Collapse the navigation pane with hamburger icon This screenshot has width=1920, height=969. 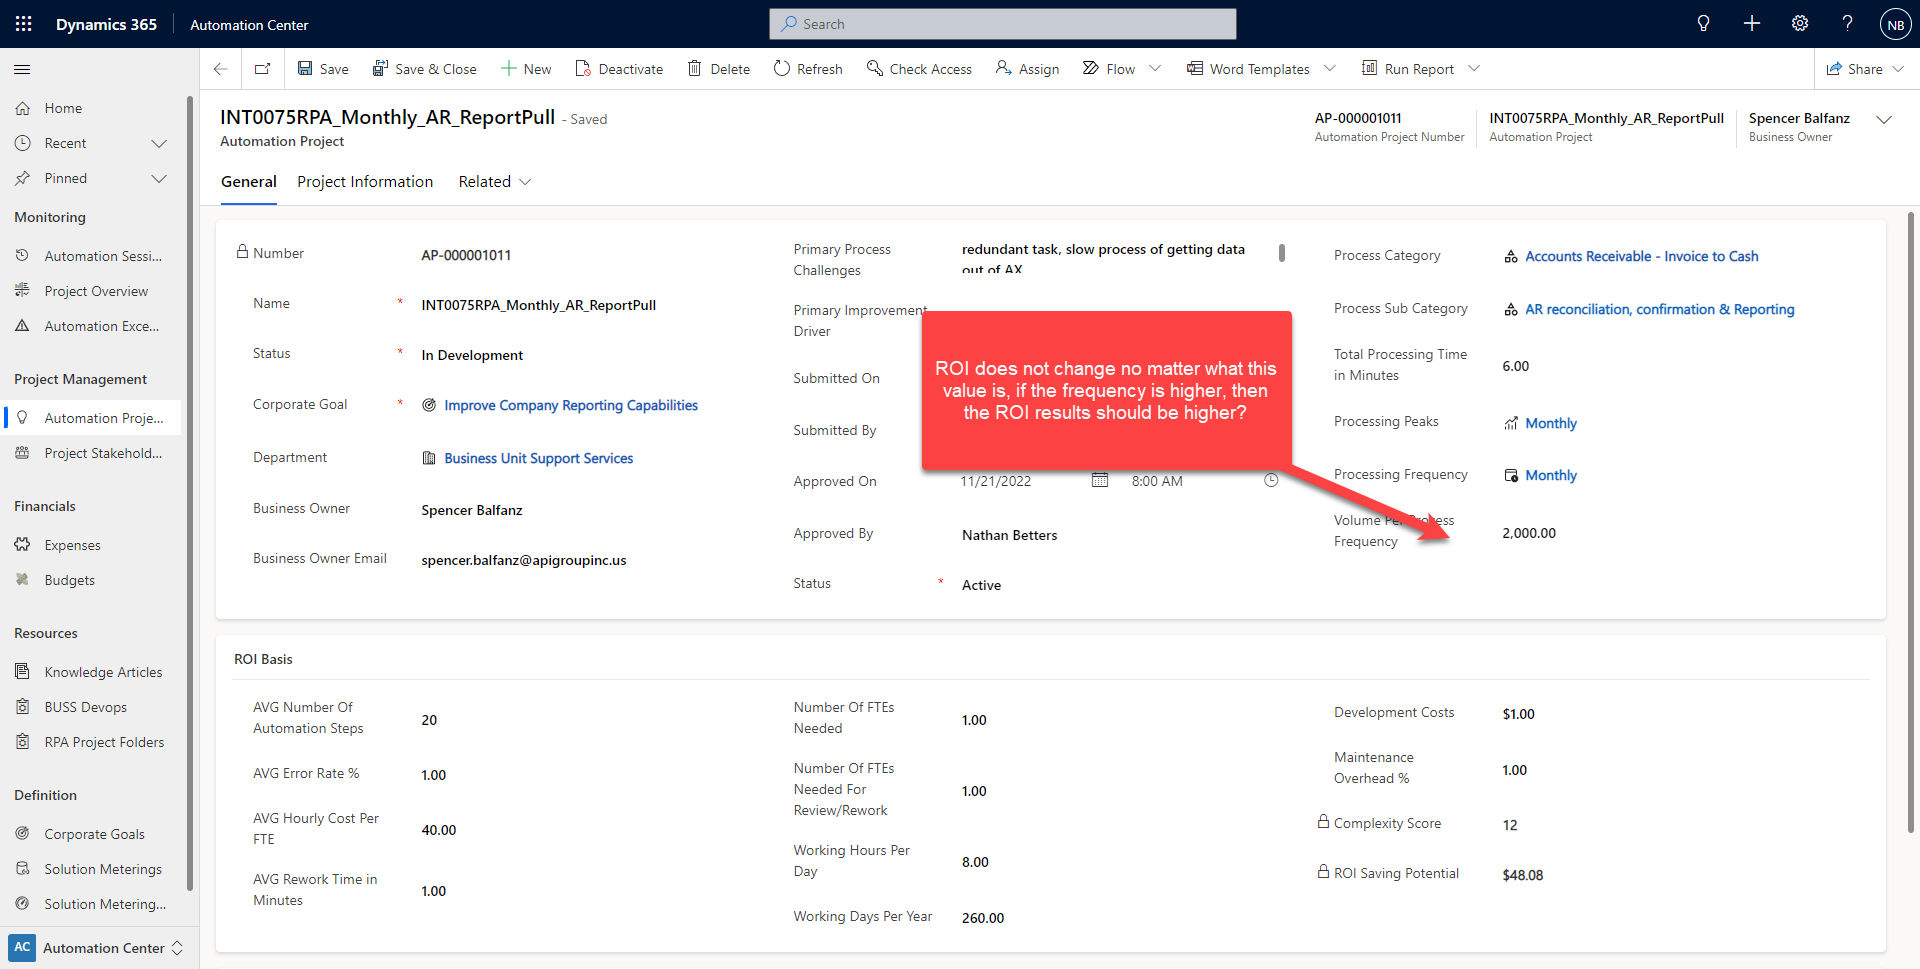(21, 69)
